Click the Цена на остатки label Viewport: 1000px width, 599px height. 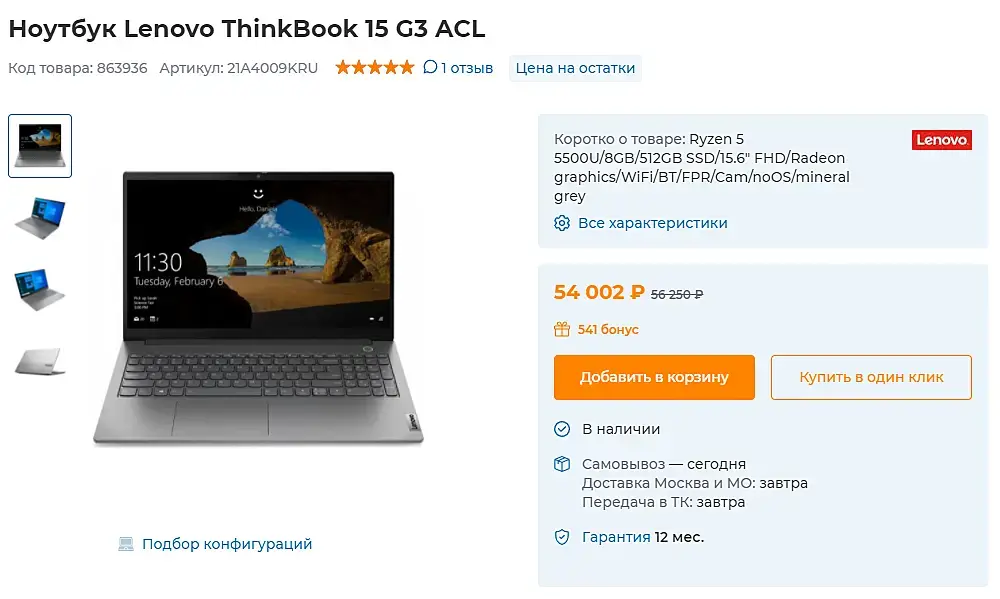pyautogui.click(x=575, y=68)
